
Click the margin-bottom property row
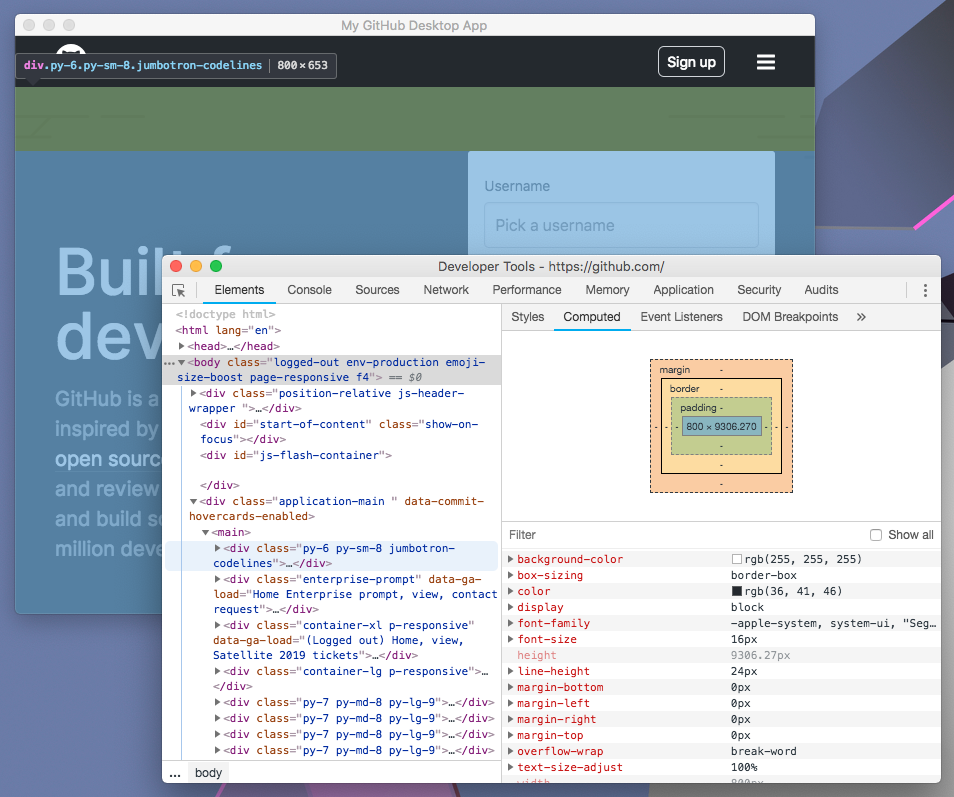[560, 687]
